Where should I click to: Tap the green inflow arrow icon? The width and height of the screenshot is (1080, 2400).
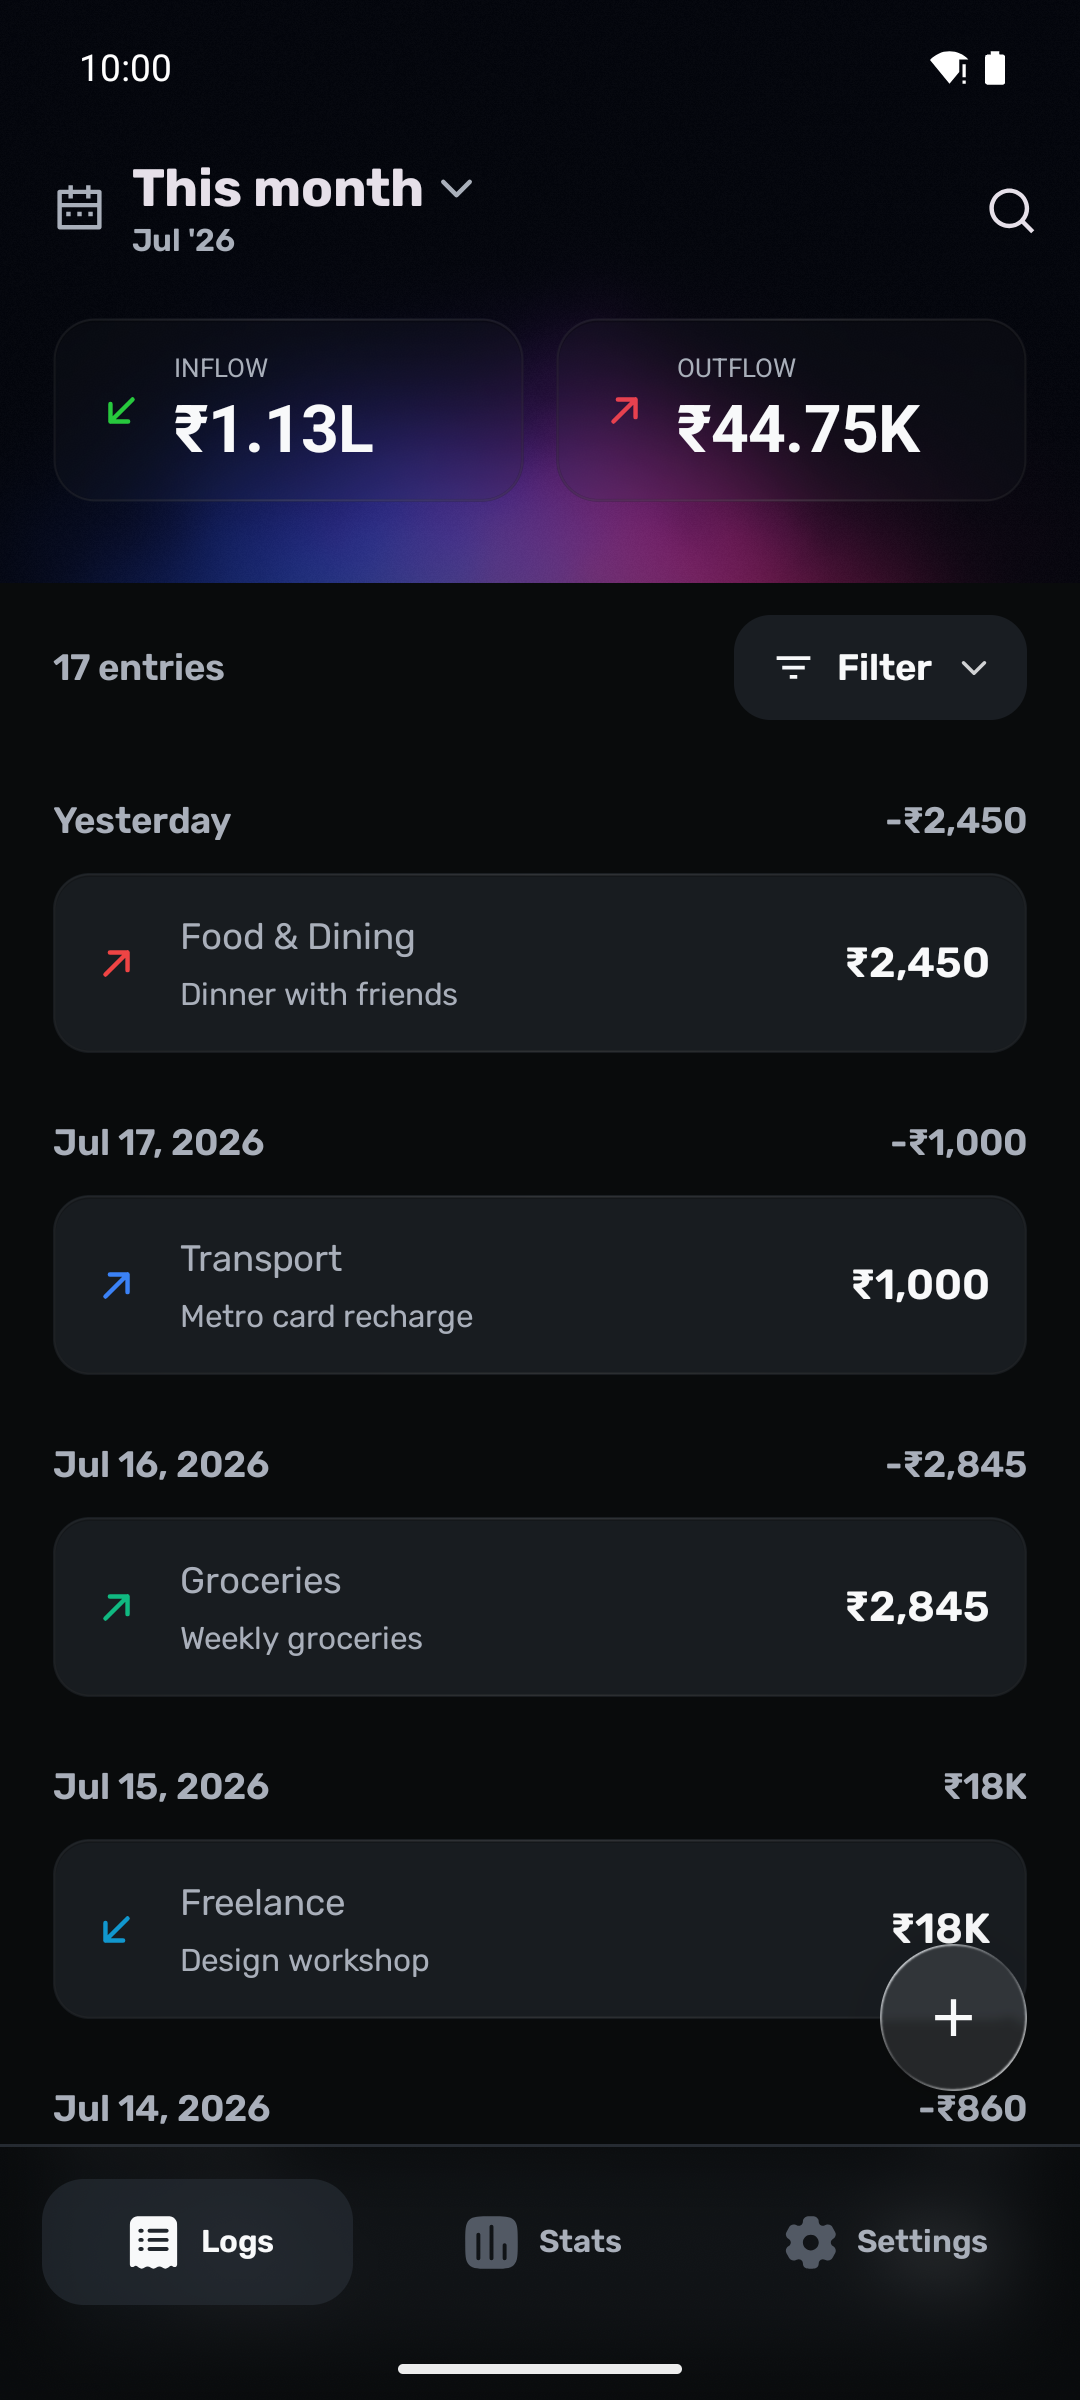pyautogui.click(x=121, y=411)
